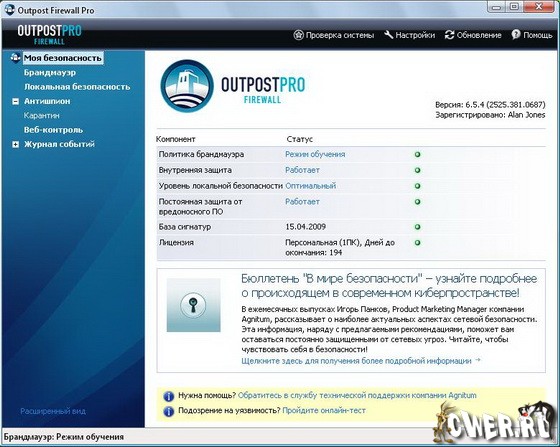Click Работает link for Внутренняя защита
This screenshot has height=447, width=560.
coord(302,170)
